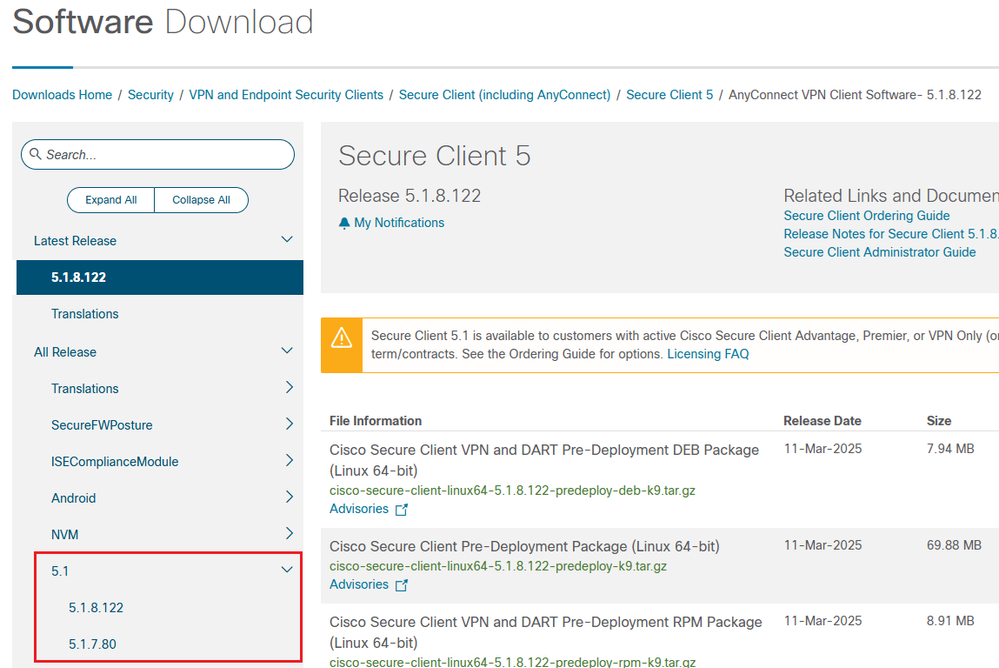The height and width of the screenshot is (668, 999).
Task: Click the My Notifications bell icon
Action: coord(344,223)
